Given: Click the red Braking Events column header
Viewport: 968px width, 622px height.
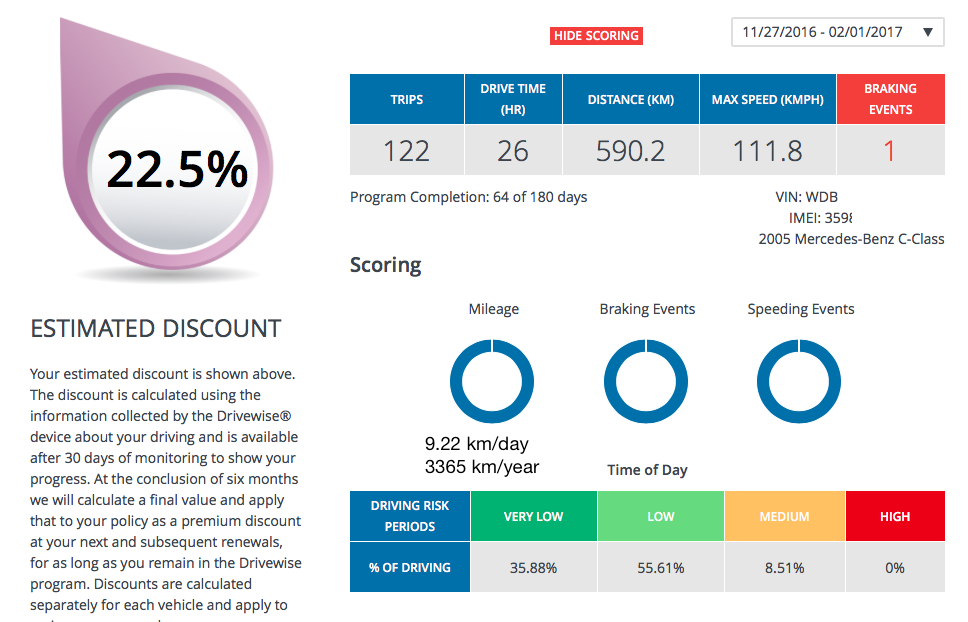Looking at the screenshot, I should tap(890, 98).
